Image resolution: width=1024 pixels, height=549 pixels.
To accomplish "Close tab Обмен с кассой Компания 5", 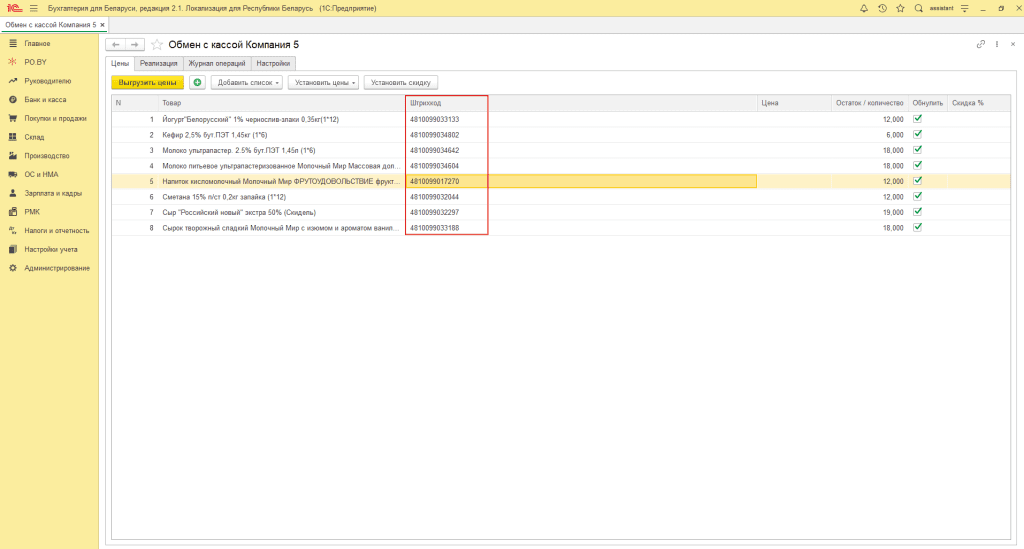I will pos(103,25).
